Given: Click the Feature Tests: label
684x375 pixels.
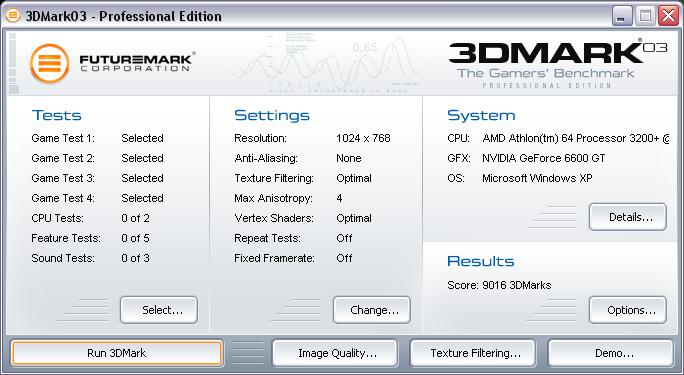Looking at the screenshot, I should pos(66,238).
